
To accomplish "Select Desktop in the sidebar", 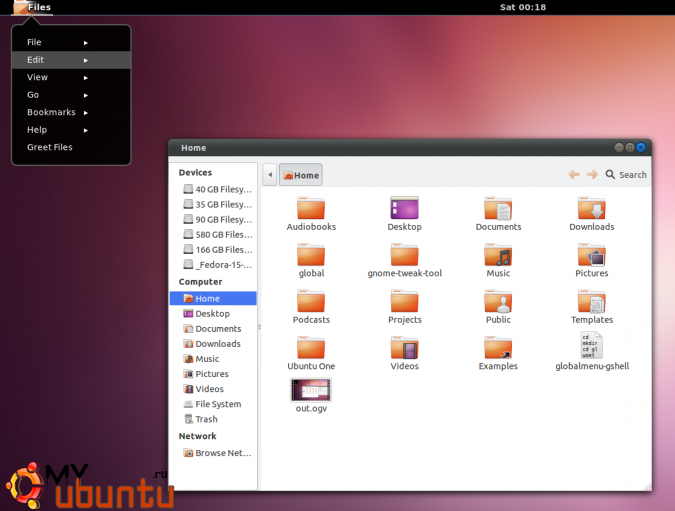I will 207,313.
